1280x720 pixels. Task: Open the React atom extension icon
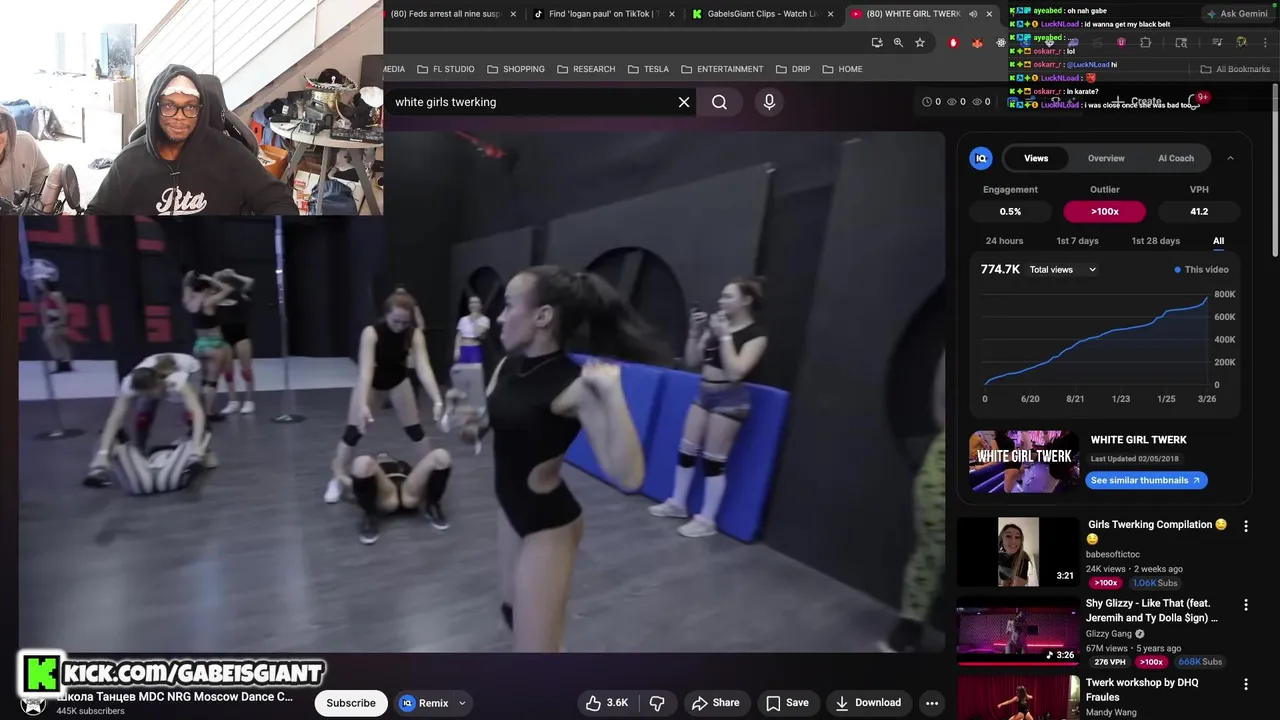(x=1001, y=42)
